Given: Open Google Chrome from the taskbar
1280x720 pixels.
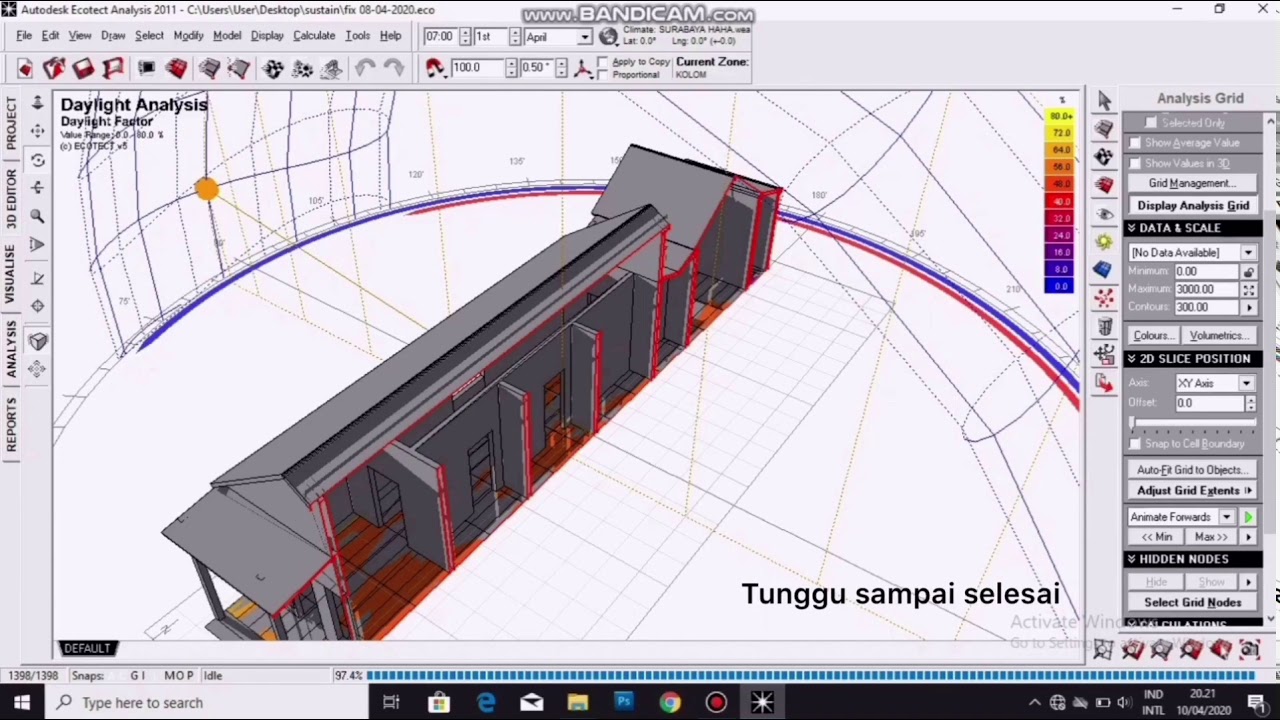Looking at the screenshot, I should 670,702.
